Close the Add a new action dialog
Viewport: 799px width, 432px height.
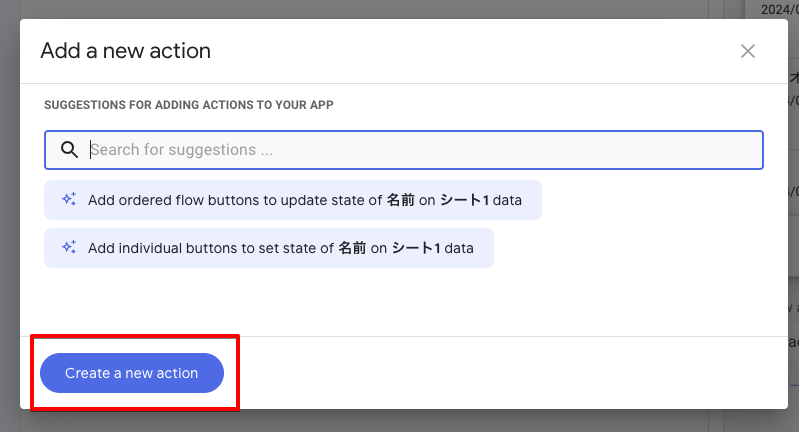click(747, 51)
